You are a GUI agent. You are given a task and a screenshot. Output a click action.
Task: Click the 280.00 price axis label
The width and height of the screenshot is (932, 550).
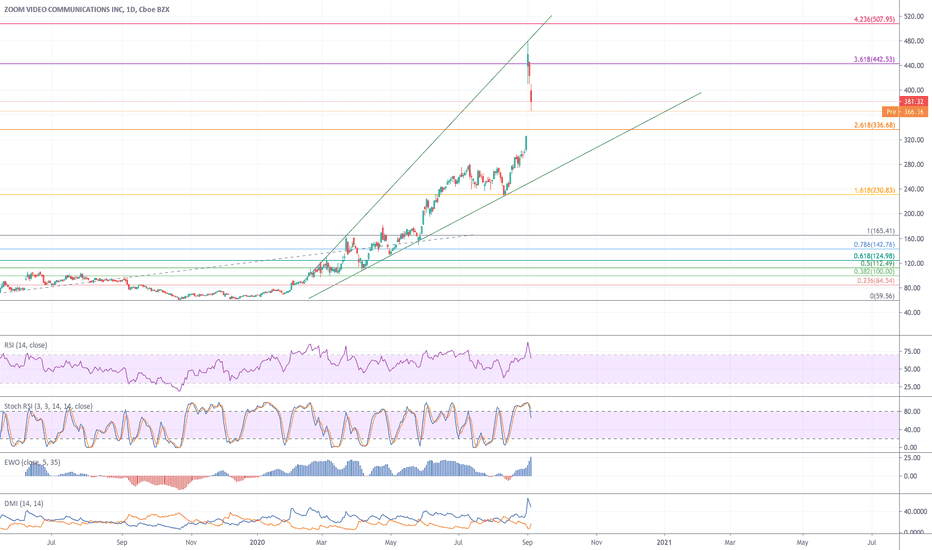click(914, 164)
